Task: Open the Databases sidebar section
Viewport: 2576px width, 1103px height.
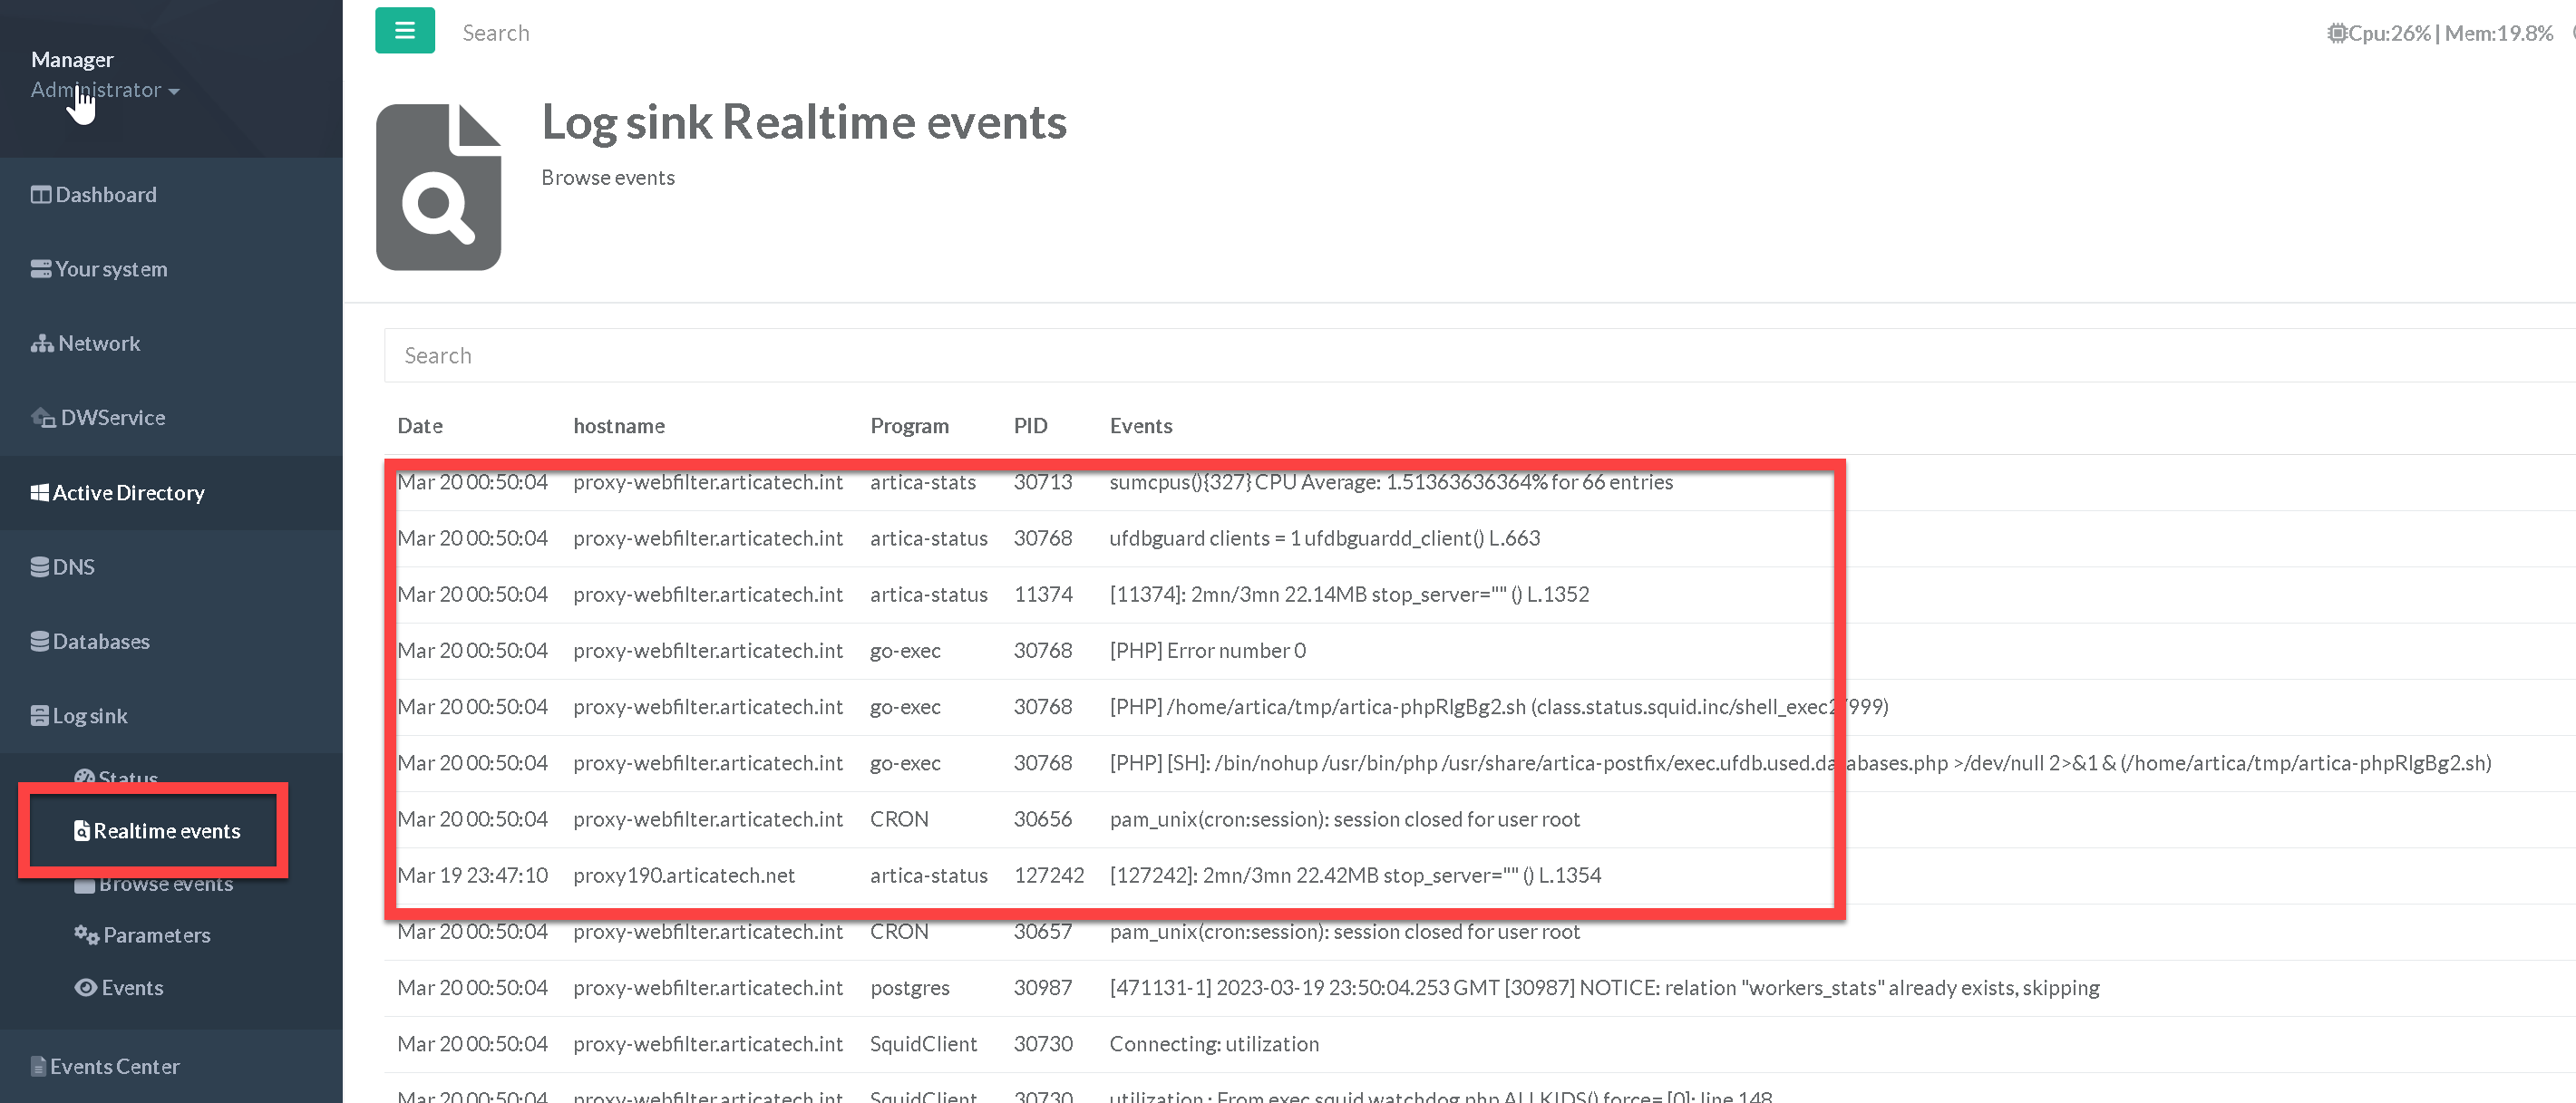Action: coord(100,641)
